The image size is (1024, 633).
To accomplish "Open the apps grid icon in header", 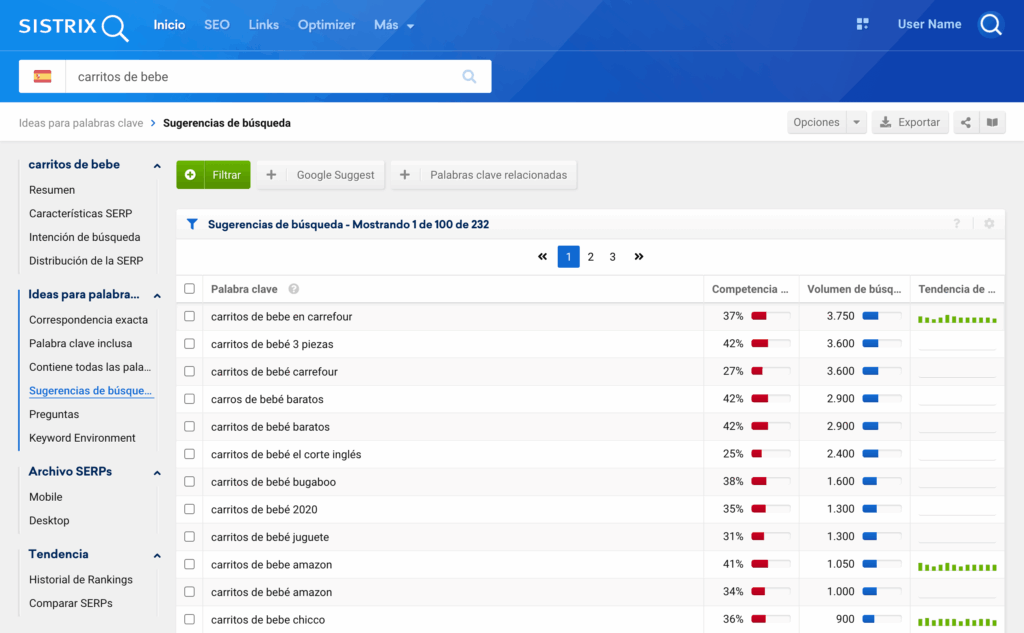I will (x=862, y=24).
